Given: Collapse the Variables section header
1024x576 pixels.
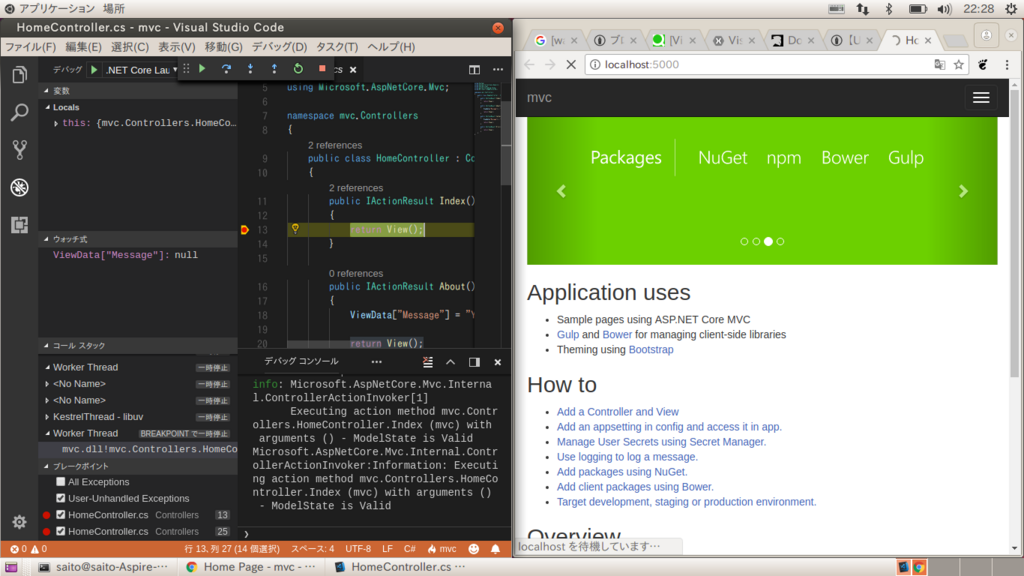Looking at the screenshot, I should [46, 91].
